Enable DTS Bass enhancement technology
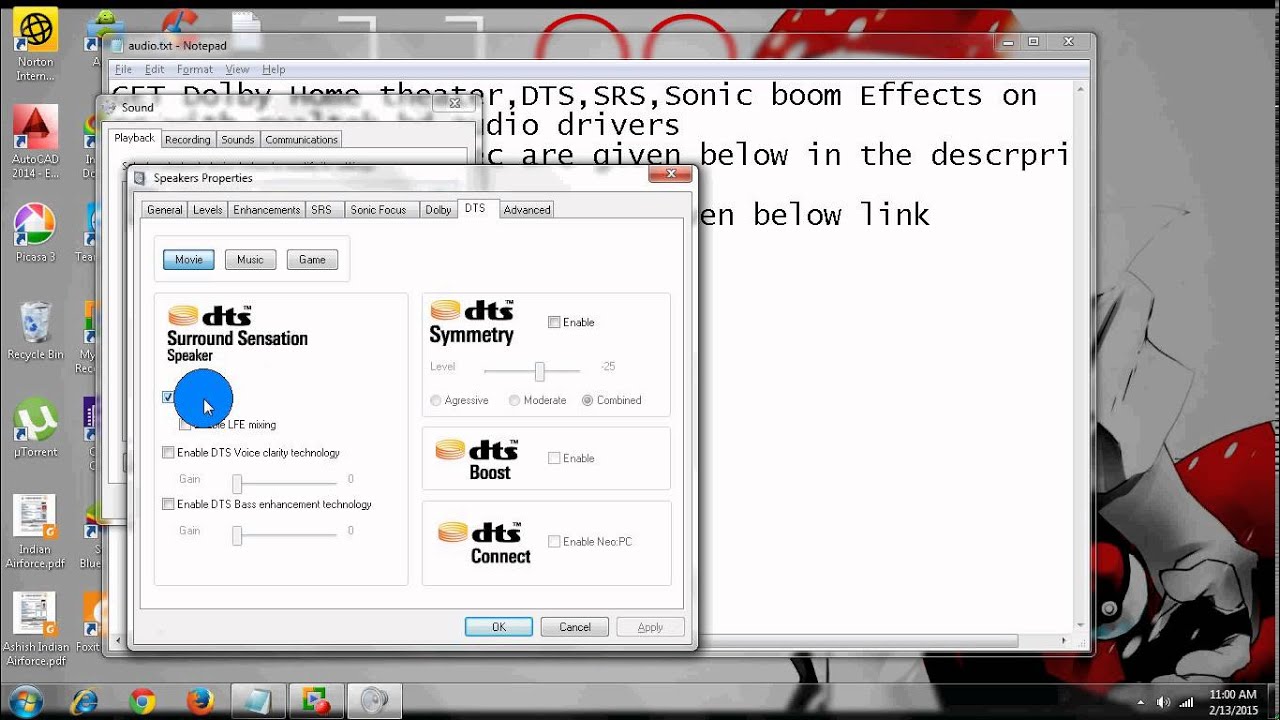 [168, 504]
